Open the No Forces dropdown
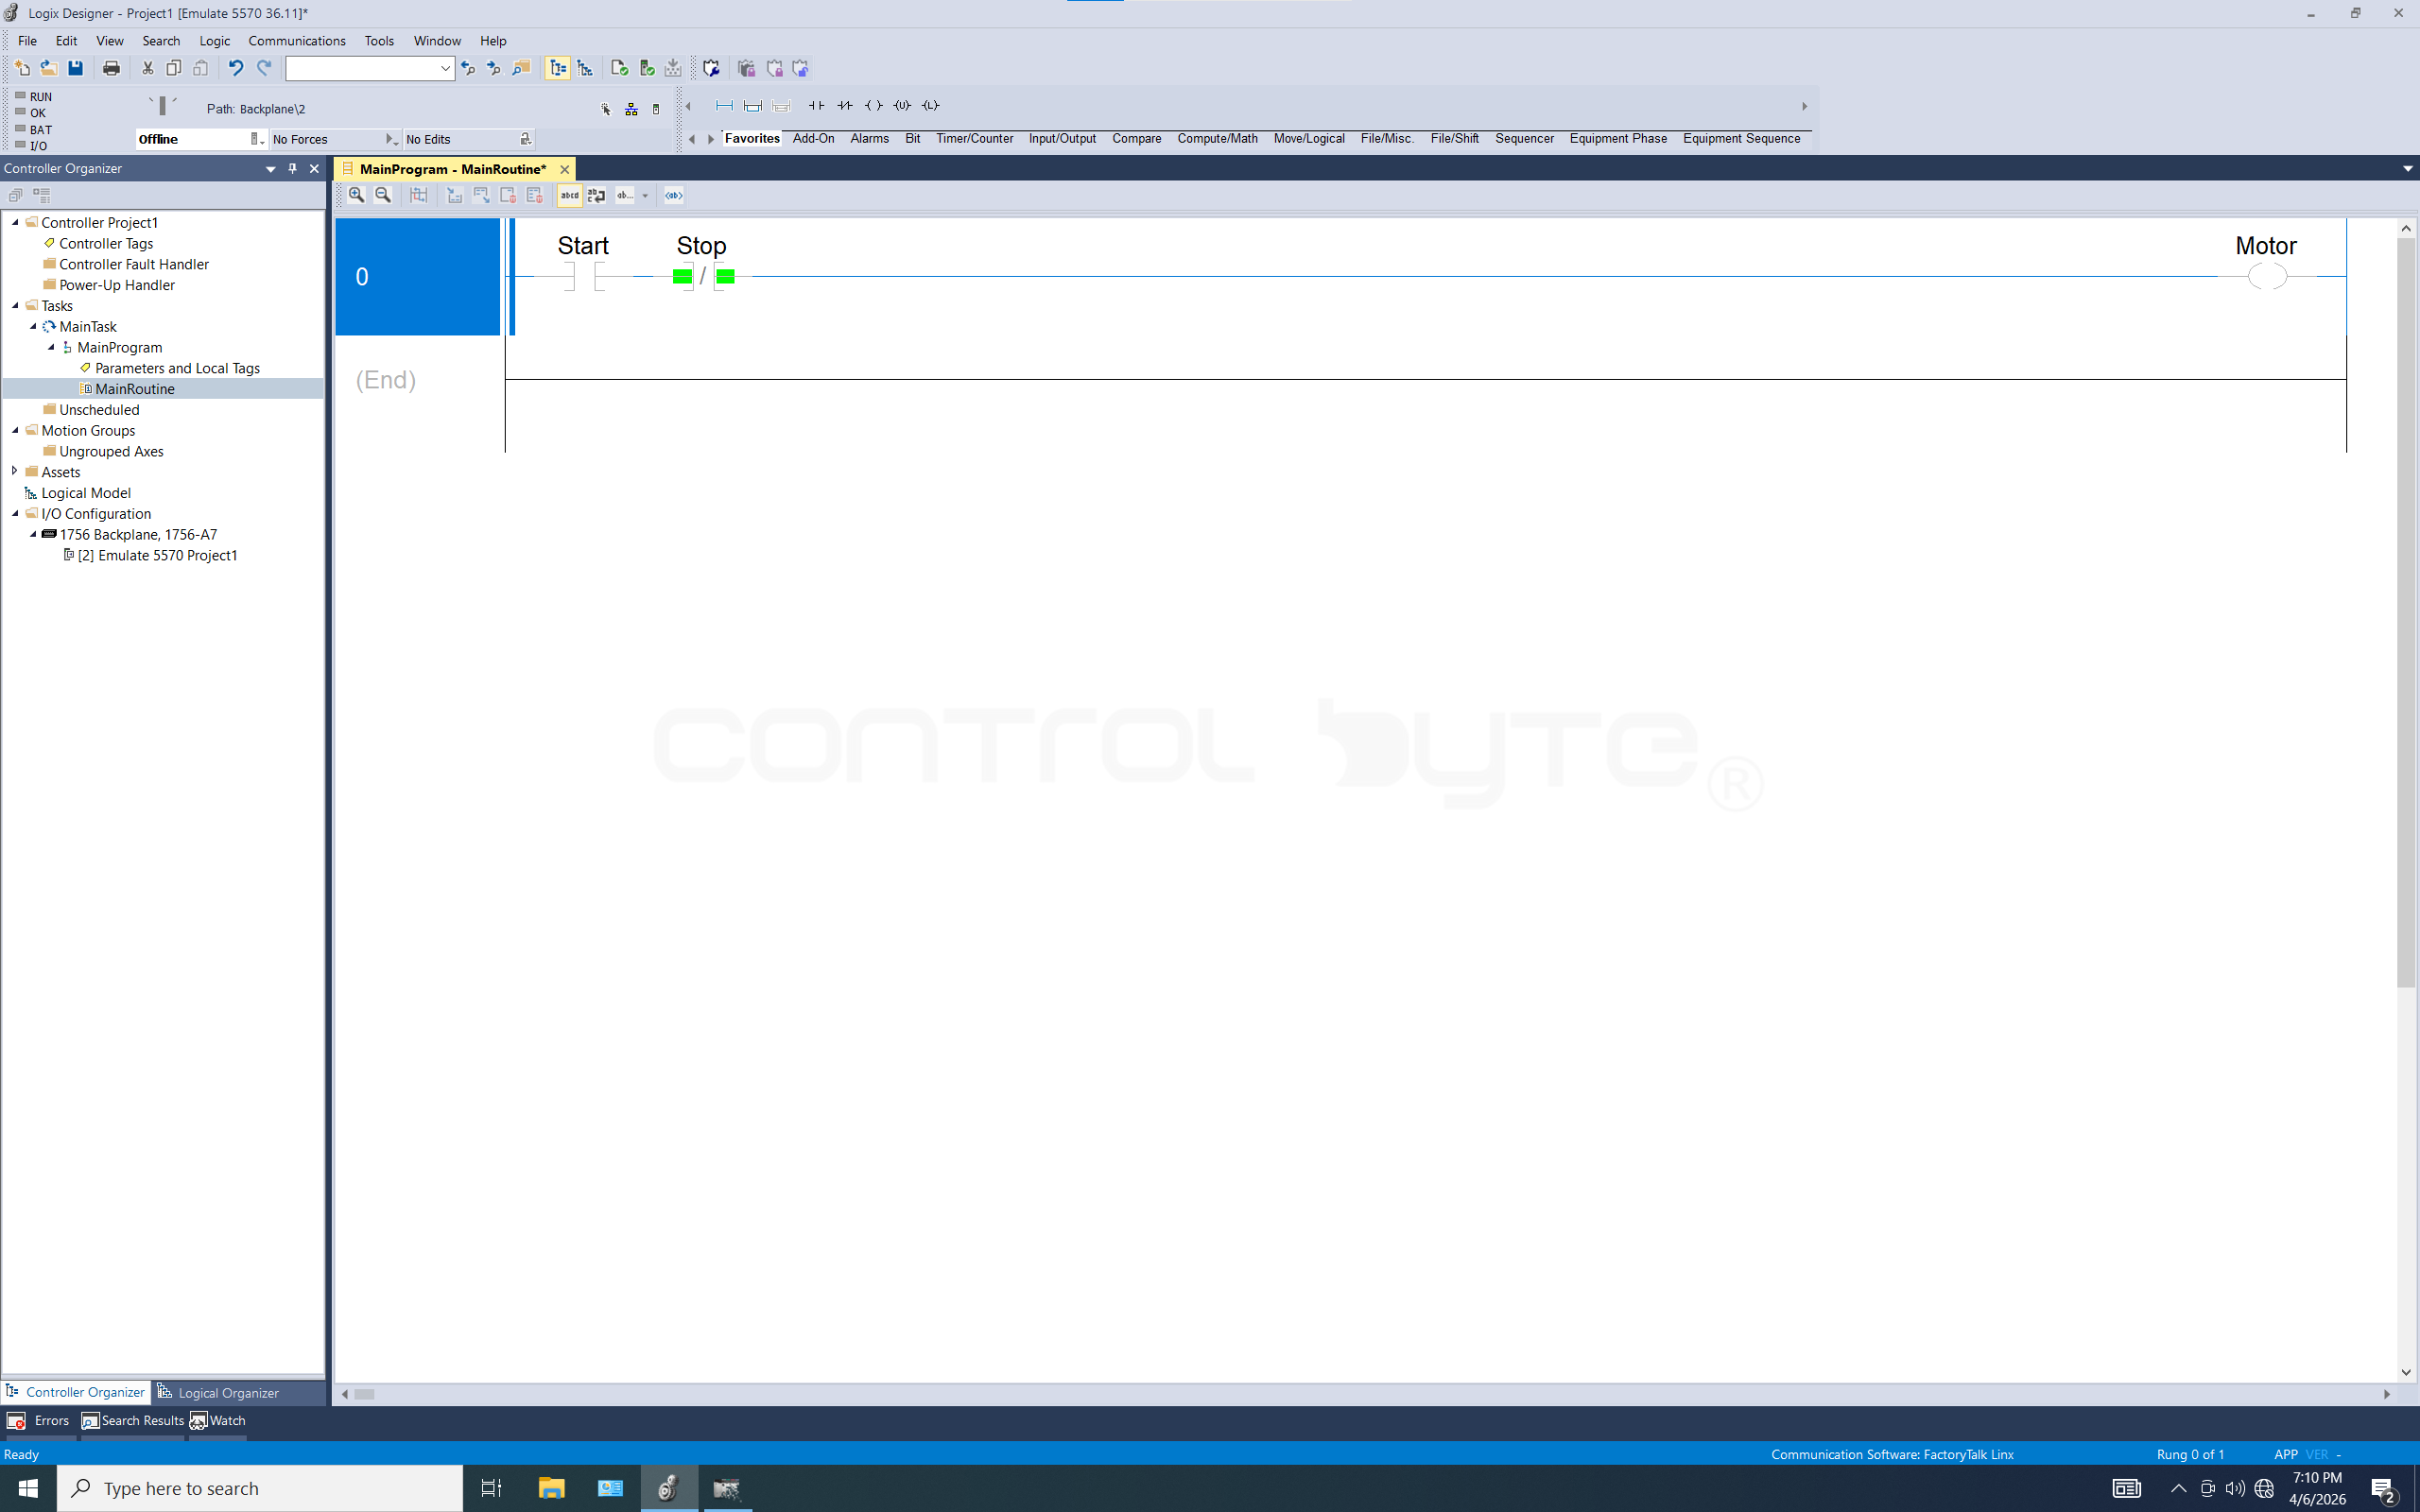The width and height of the screenshot is (2420, 1512). (391, 139)
